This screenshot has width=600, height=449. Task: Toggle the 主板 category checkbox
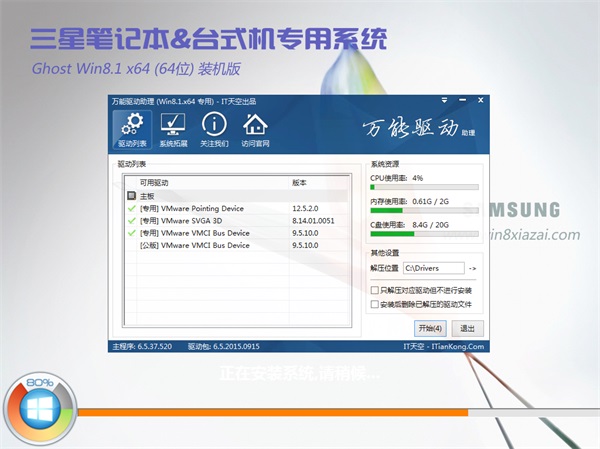131,196
